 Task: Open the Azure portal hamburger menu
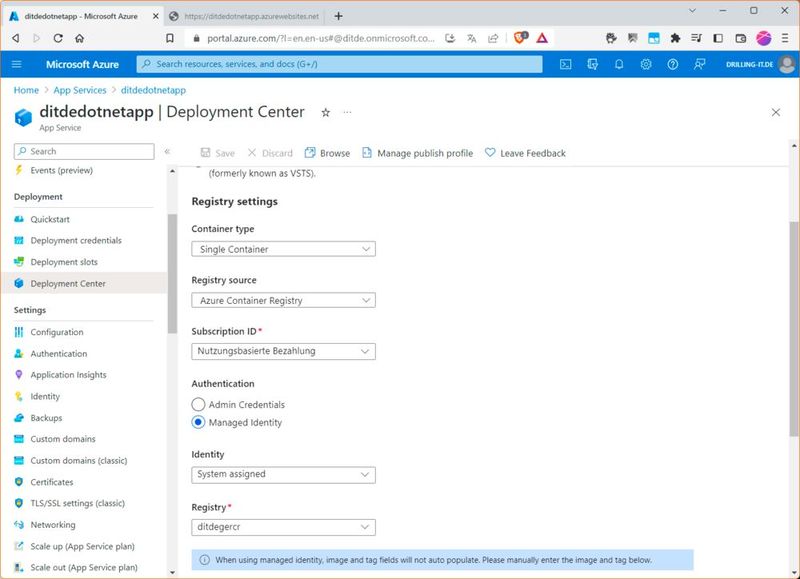(16, 64)
